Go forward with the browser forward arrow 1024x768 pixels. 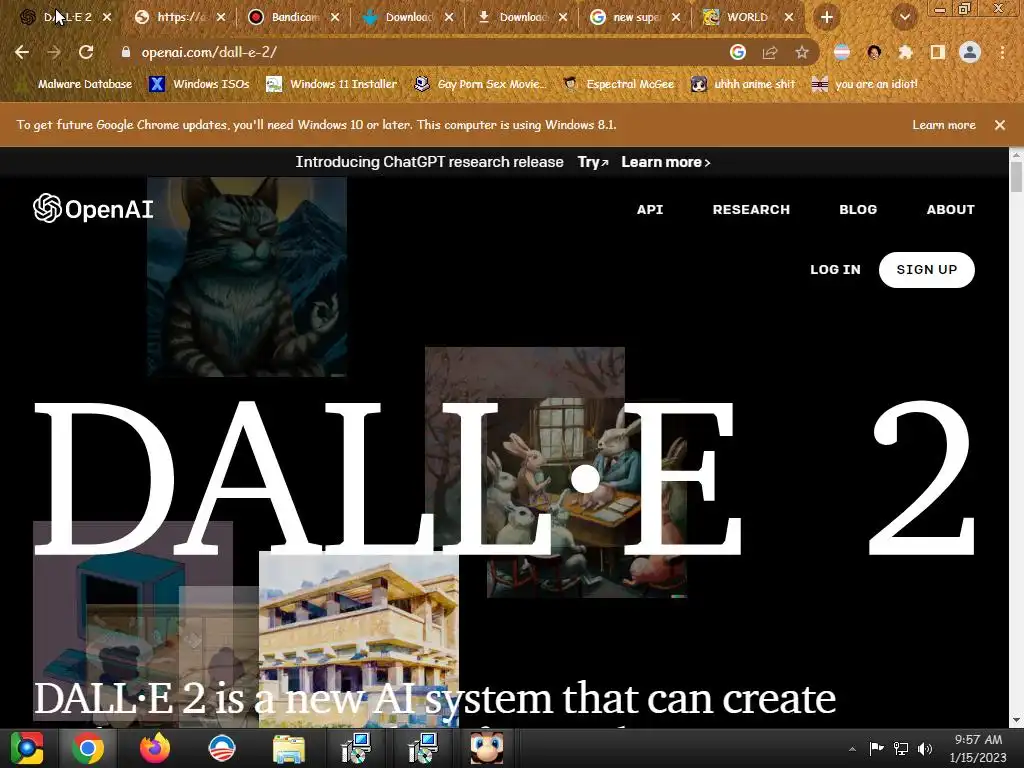coord(54,52)
